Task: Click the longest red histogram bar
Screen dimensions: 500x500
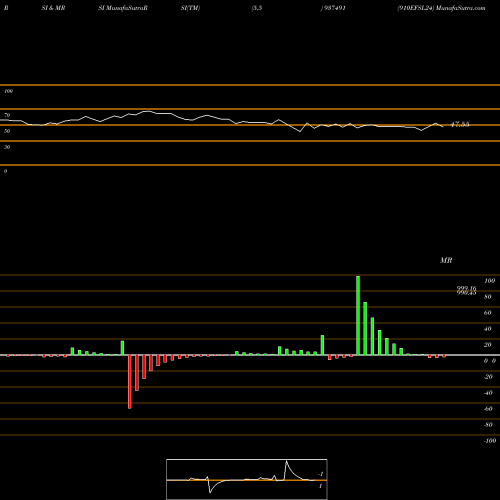Action: [x=130, y=382]
